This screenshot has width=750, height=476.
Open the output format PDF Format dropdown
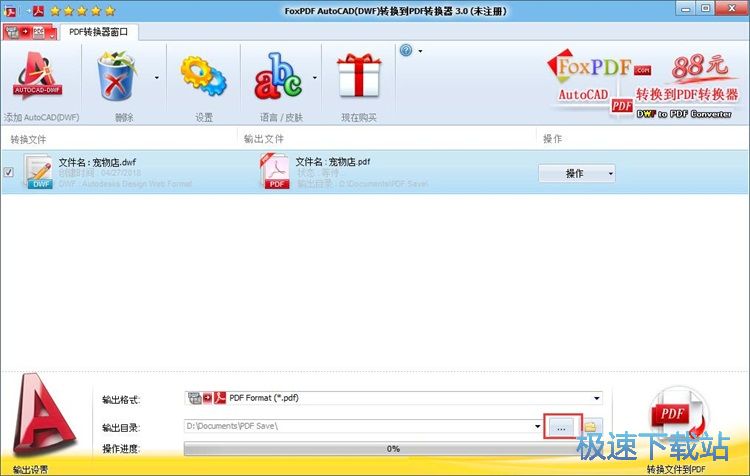[x=393, y=398]
